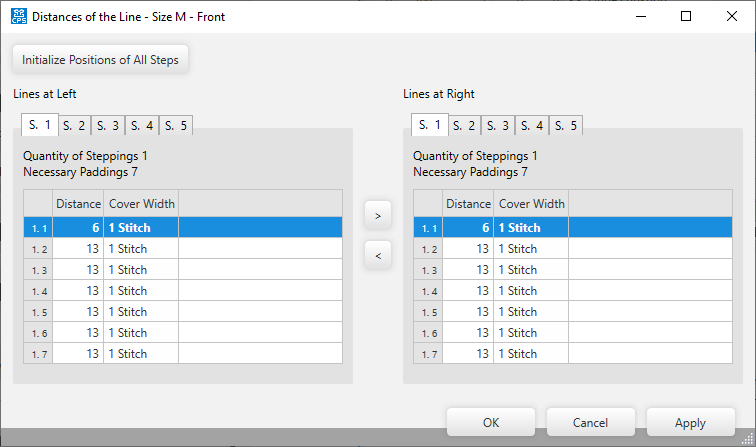756x447 pixels.
Task: Click Distance cell of left row 1.1
Action: [x=78, y=228]
